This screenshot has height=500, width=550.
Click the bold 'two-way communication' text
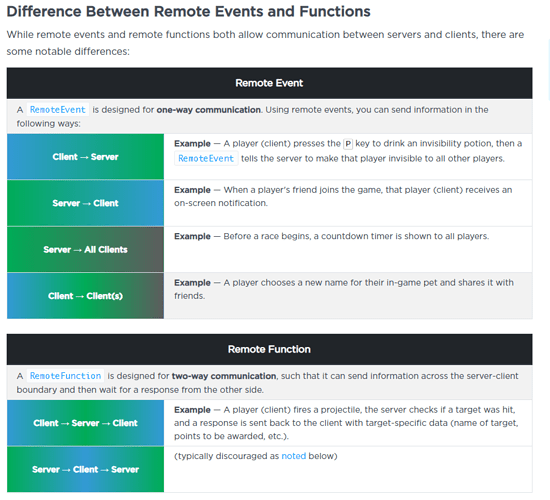[224, 376]
